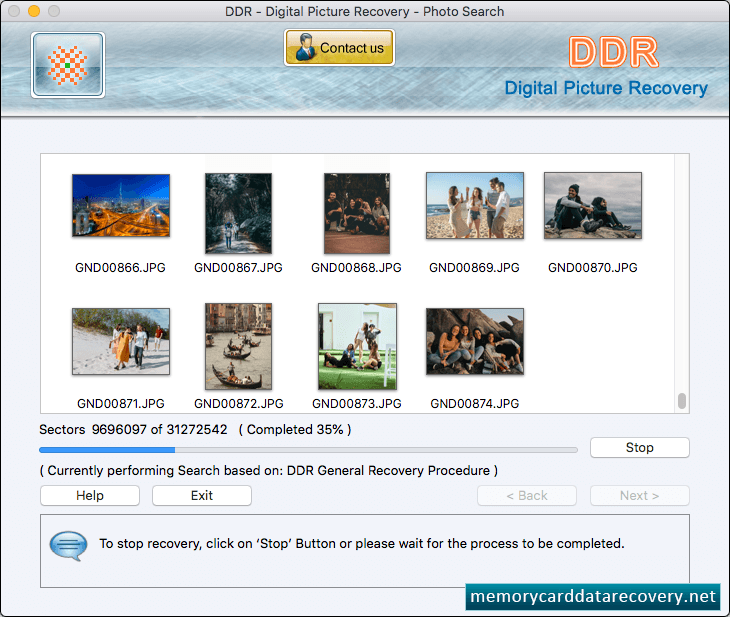Click the orange checkered DDR logo icon

coord(68,65)
